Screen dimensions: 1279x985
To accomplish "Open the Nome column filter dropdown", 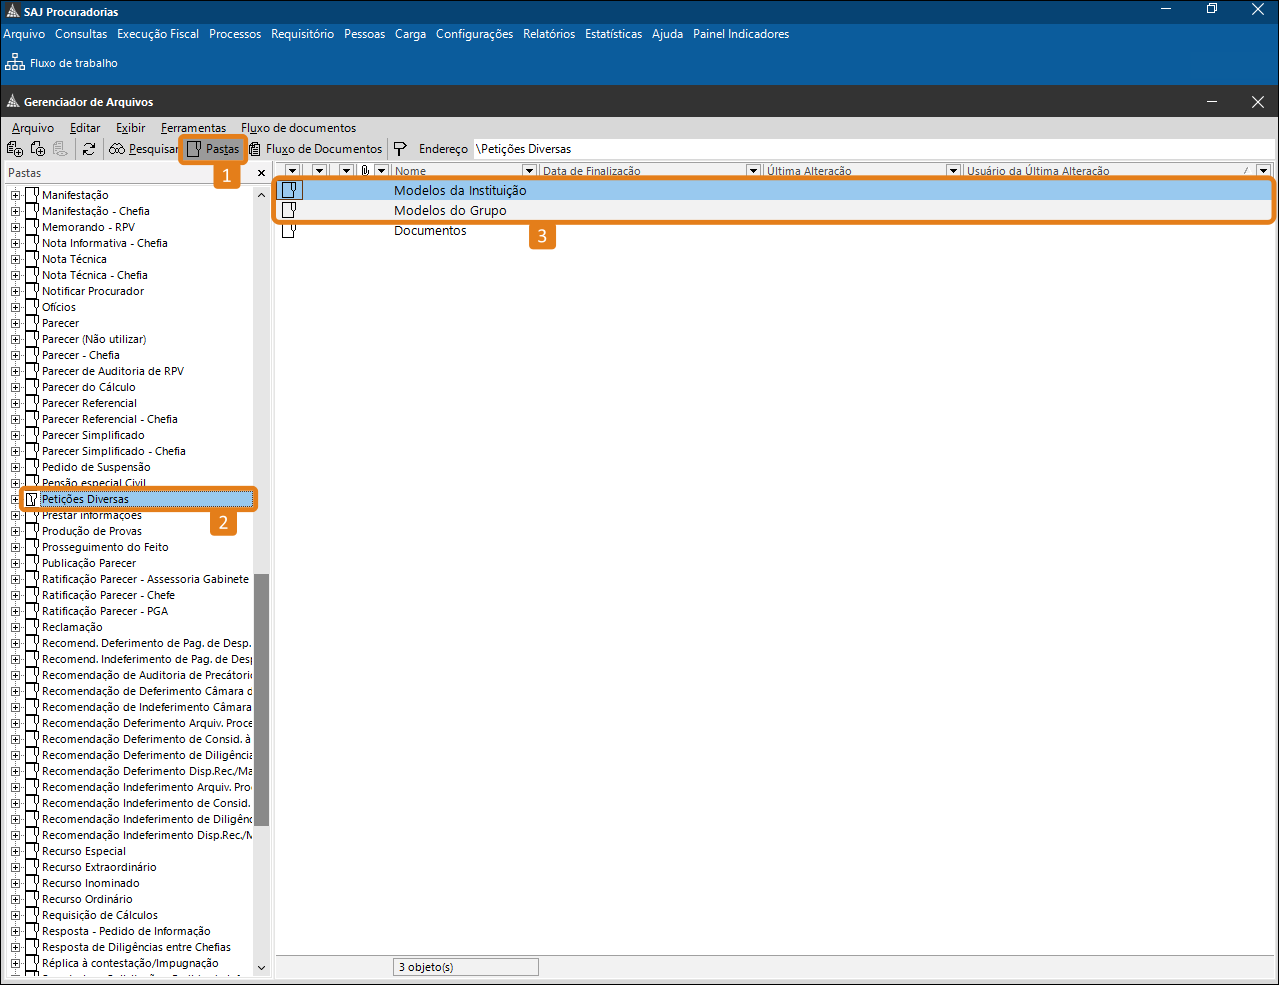I will click(x=529, y=171).
